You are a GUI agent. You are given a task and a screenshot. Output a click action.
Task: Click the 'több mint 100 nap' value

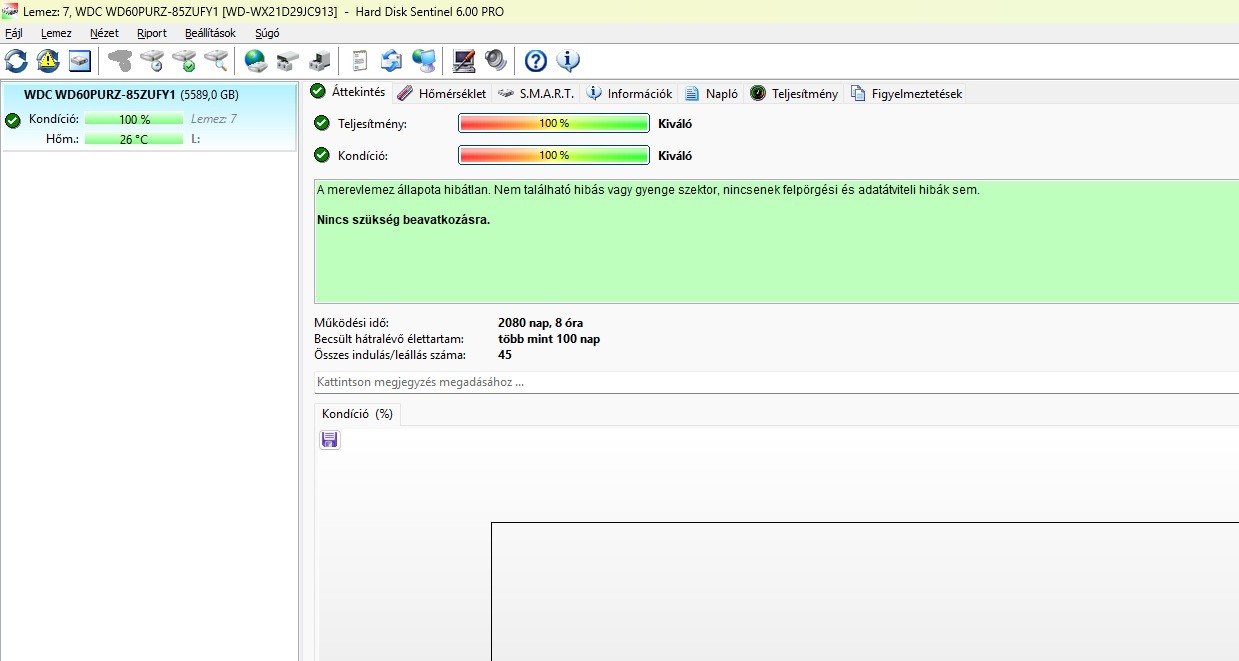pos(549,339)
